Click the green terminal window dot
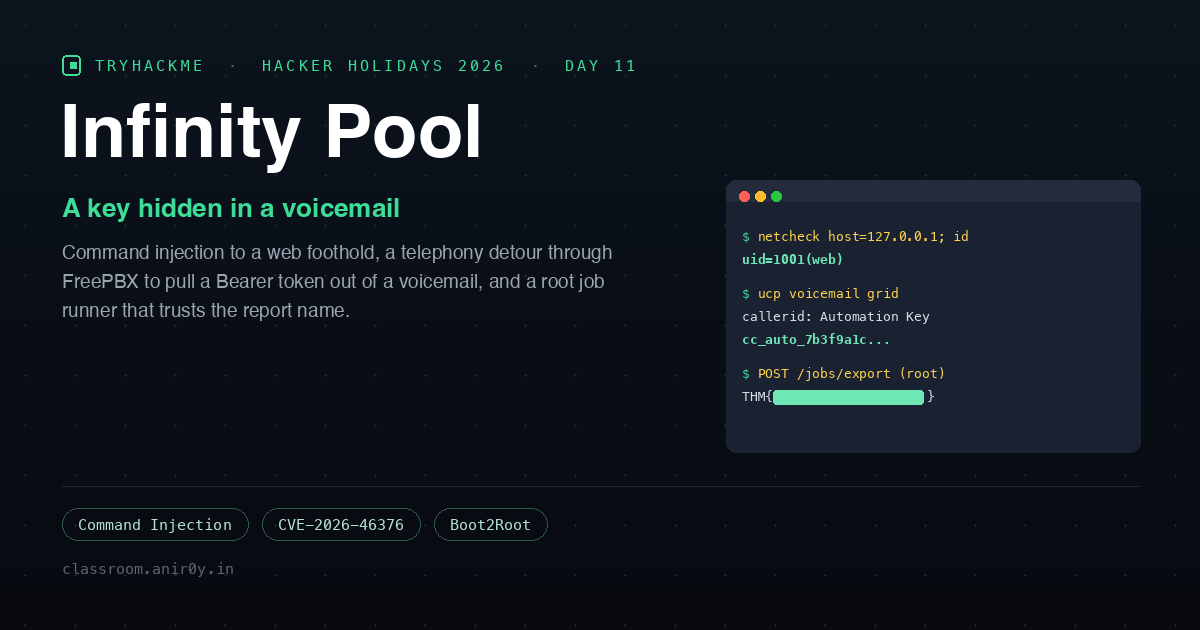The image size is (1200, 630). point(776,196)
